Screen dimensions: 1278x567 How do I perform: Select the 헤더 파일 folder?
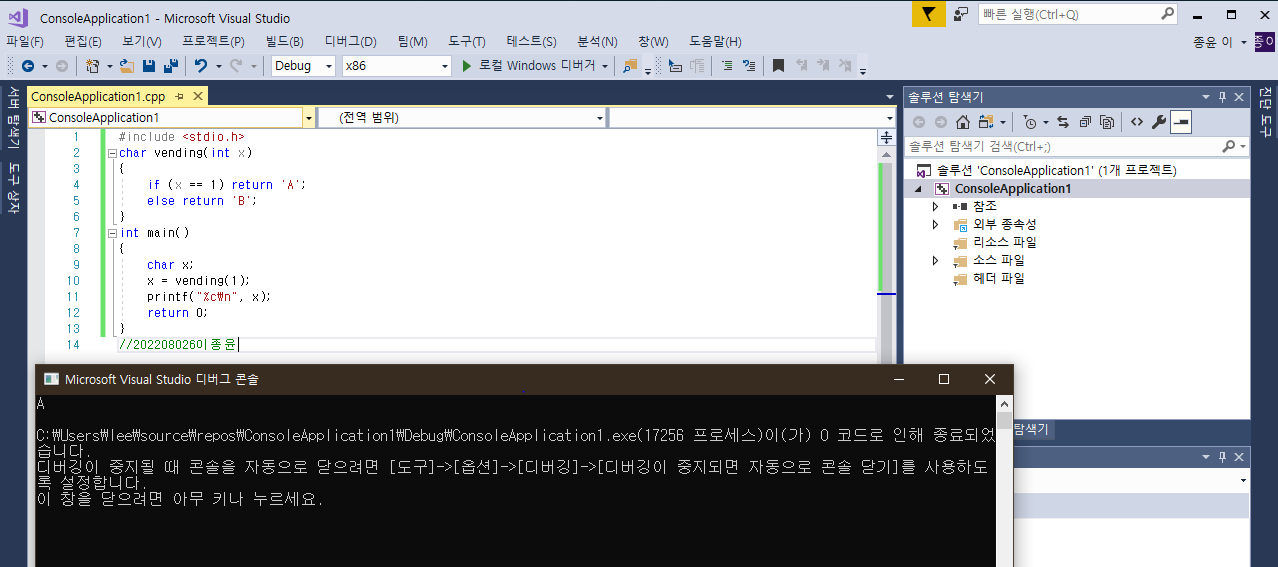pyautogui.click(x=998, y=278)
